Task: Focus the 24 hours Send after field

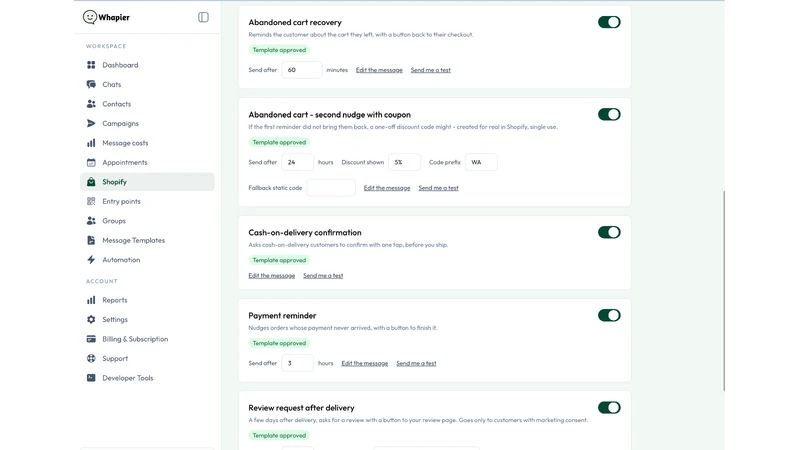Action: (x=297, y=162)
